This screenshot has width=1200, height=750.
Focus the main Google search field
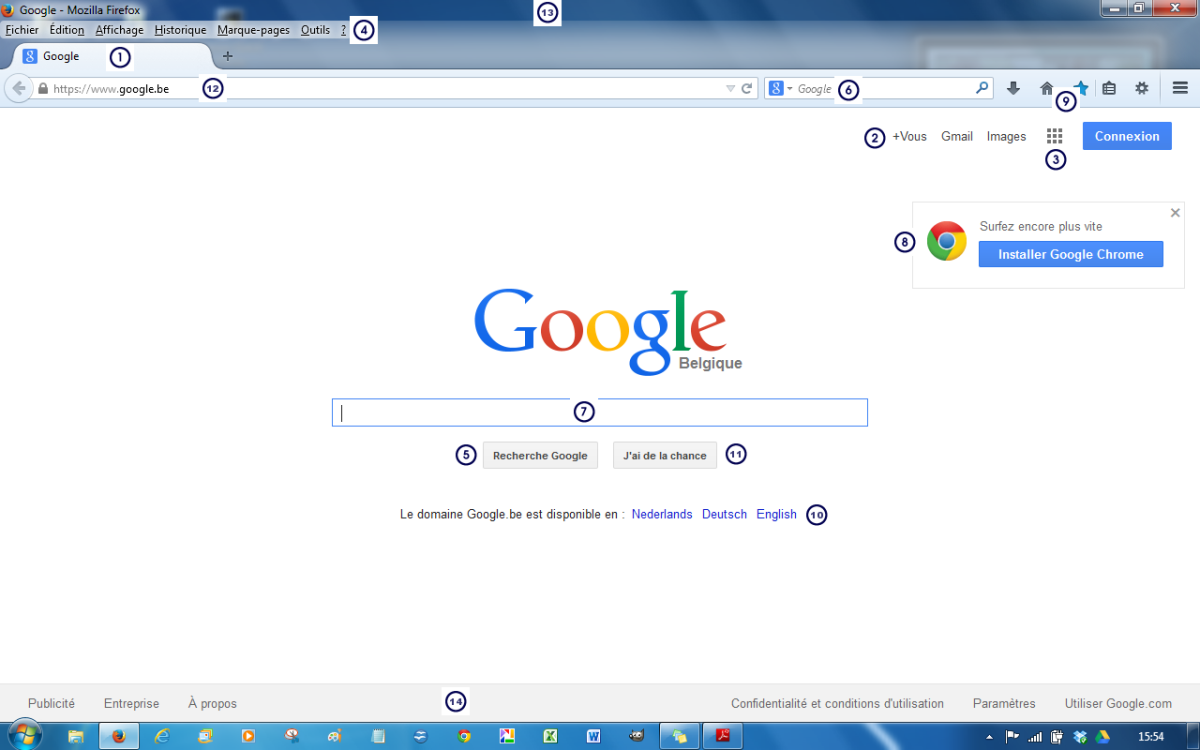click(600, 413)
